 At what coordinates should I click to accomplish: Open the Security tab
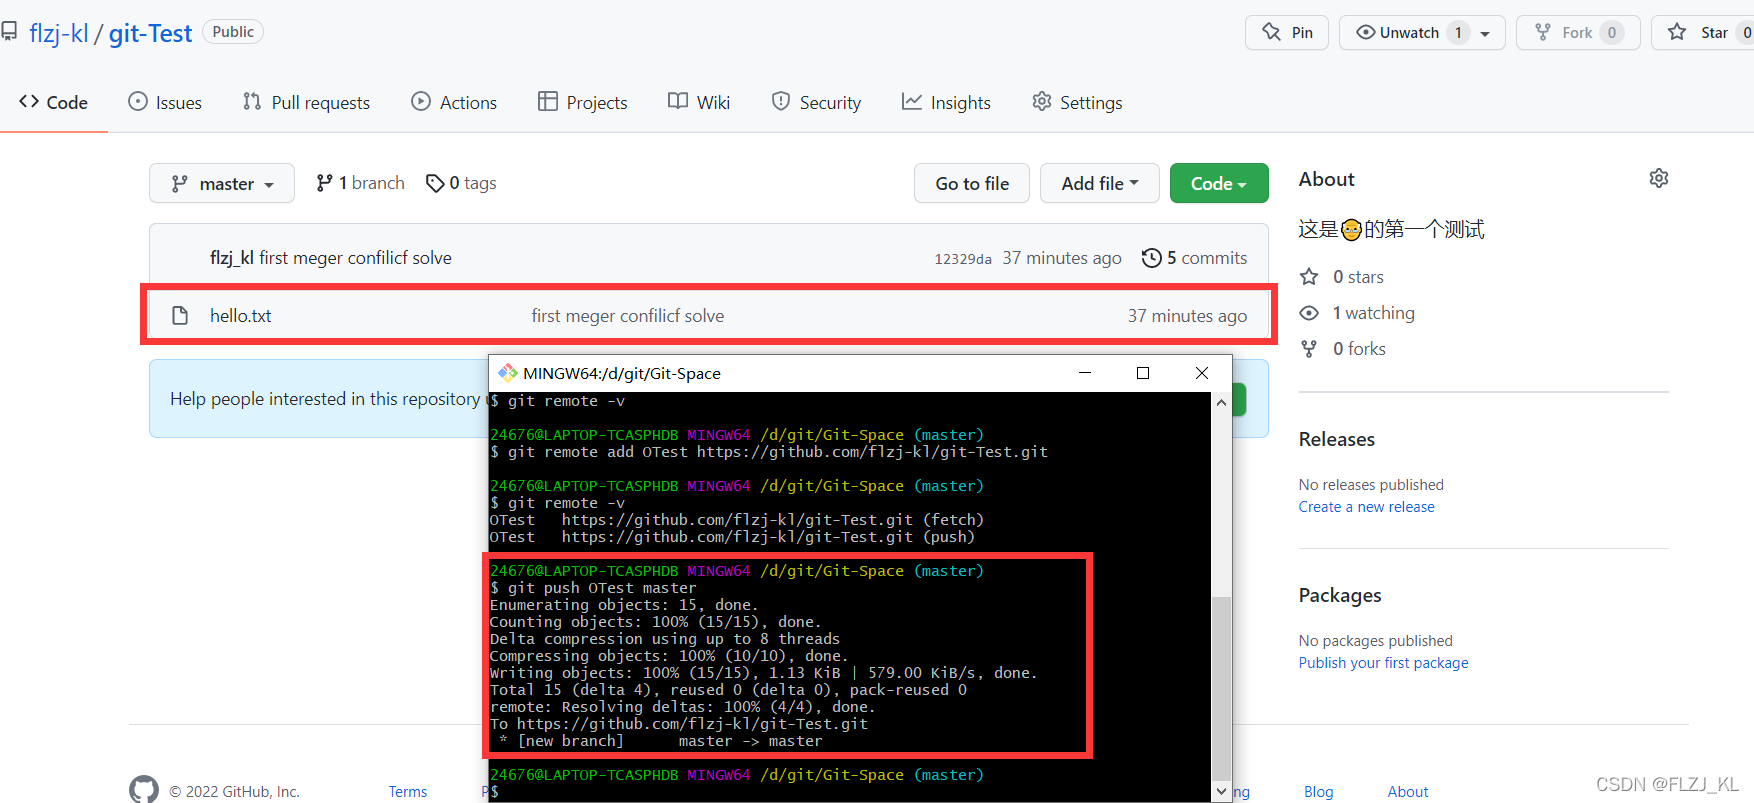click(x=816, y=102)
